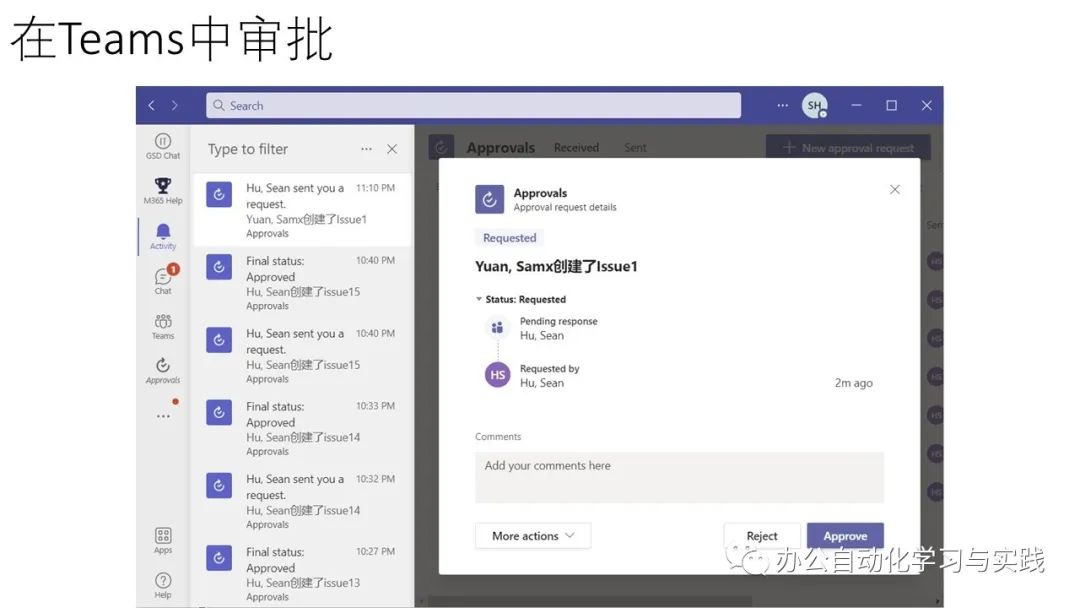Click the Add your comments here field

(x=680, y=480)
